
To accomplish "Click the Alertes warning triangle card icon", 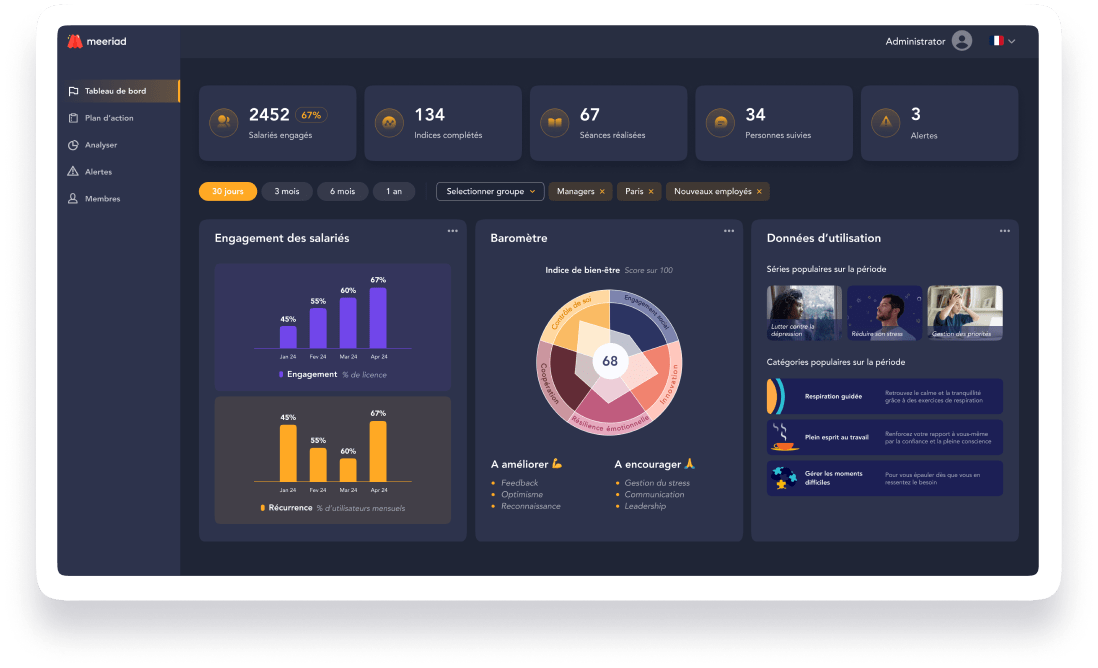I will [885, 122].
